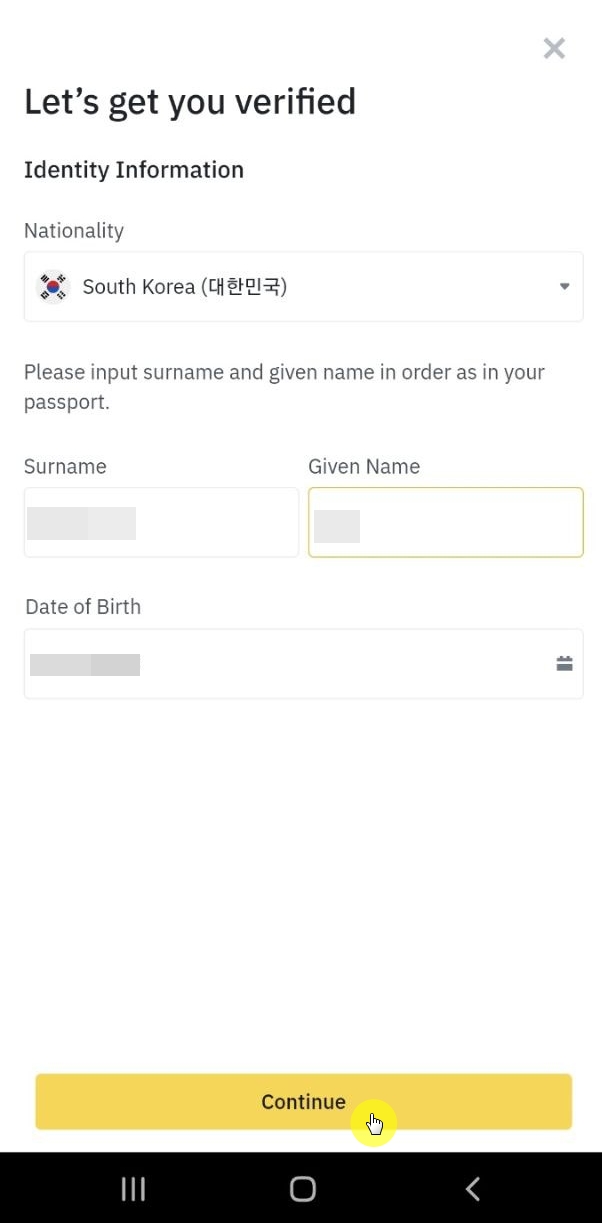Tap Android recent apps button
This screenshot has width=602, height=1223.
pos(133,1188)
